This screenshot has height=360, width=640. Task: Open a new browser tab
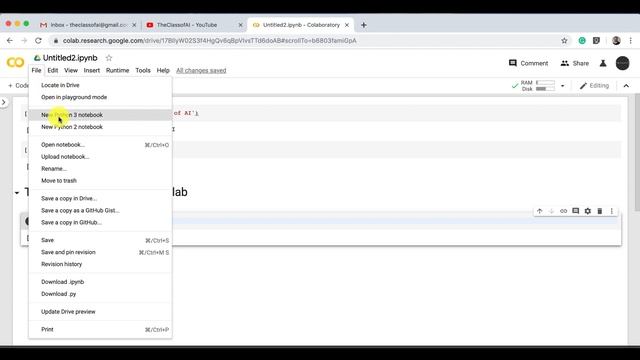[x=364, y=25]
